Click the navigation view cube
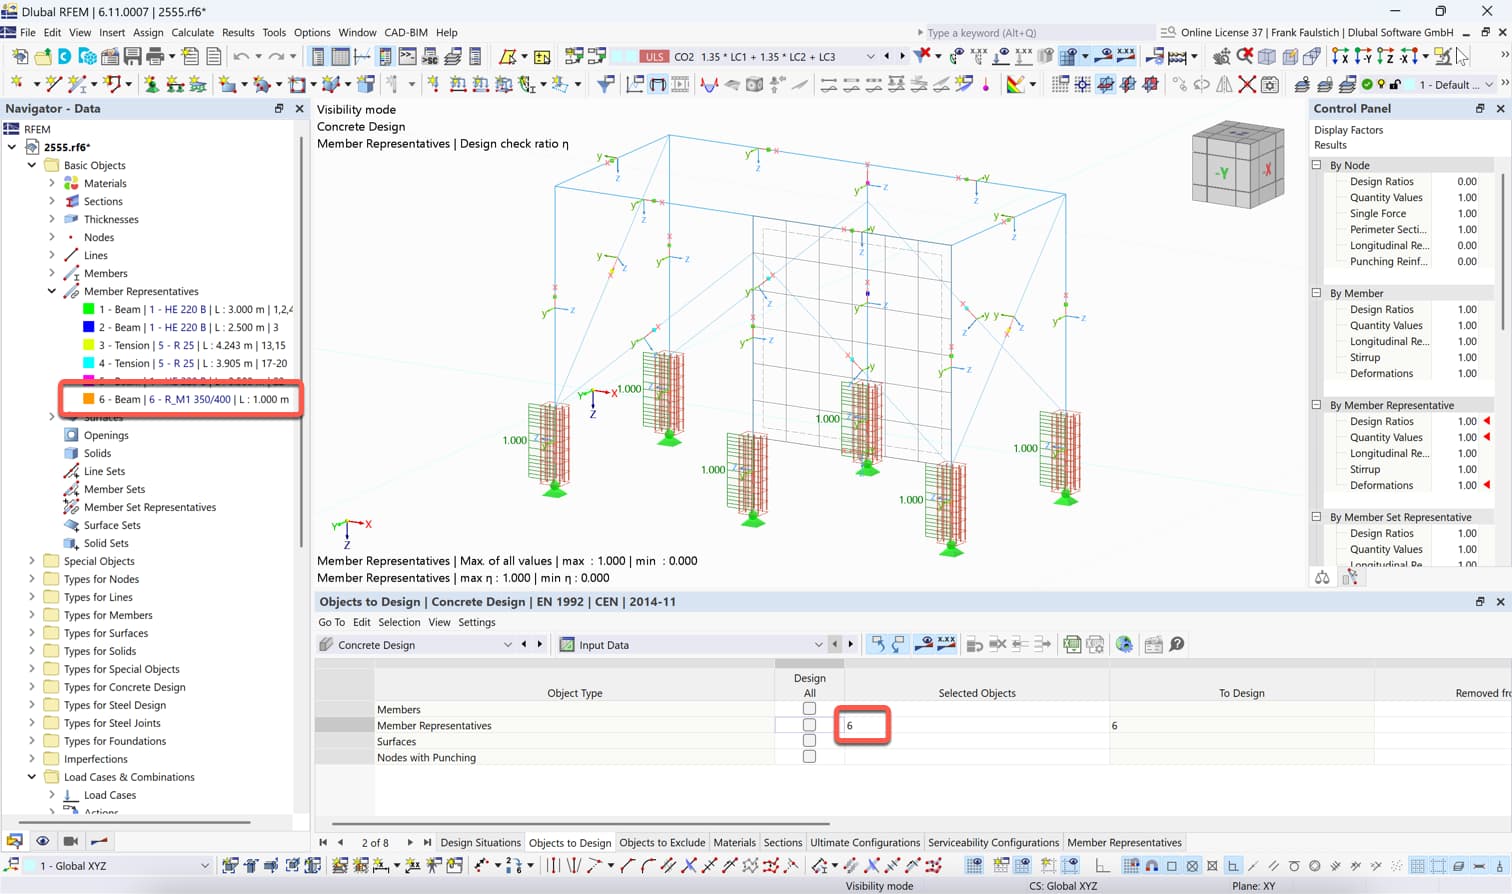The height and width of the screenshot is (894, 1512). (1237, 167)
